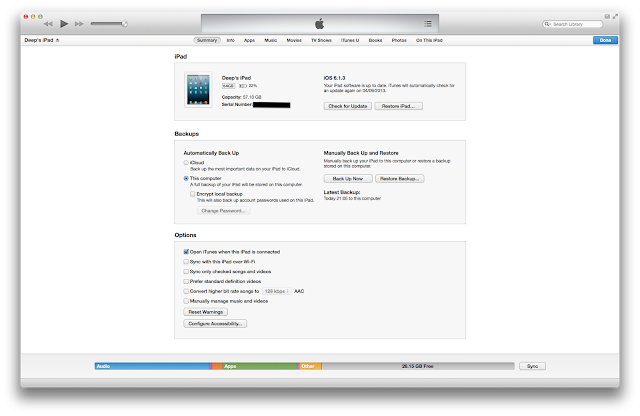Click the Apps segment of storage bar

(x=260, y=366)
